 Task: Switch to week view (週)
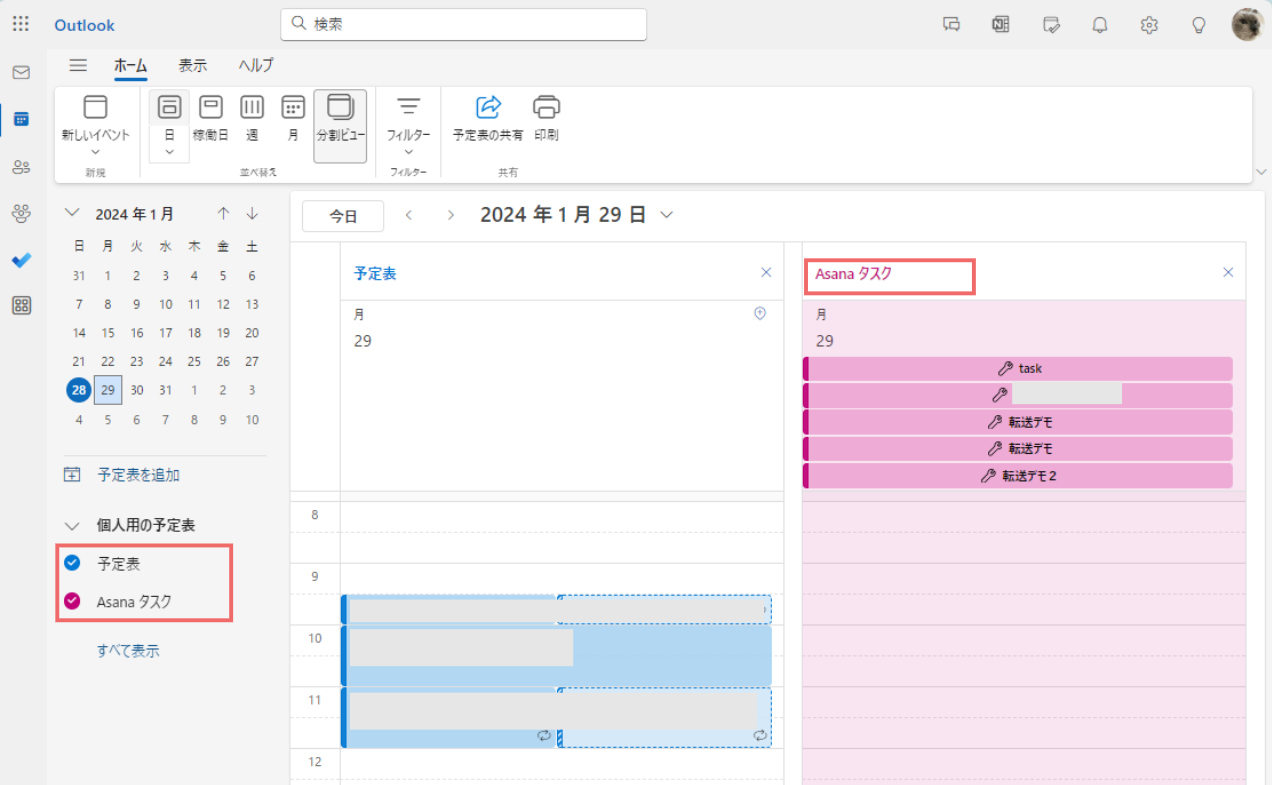point(252,118)
